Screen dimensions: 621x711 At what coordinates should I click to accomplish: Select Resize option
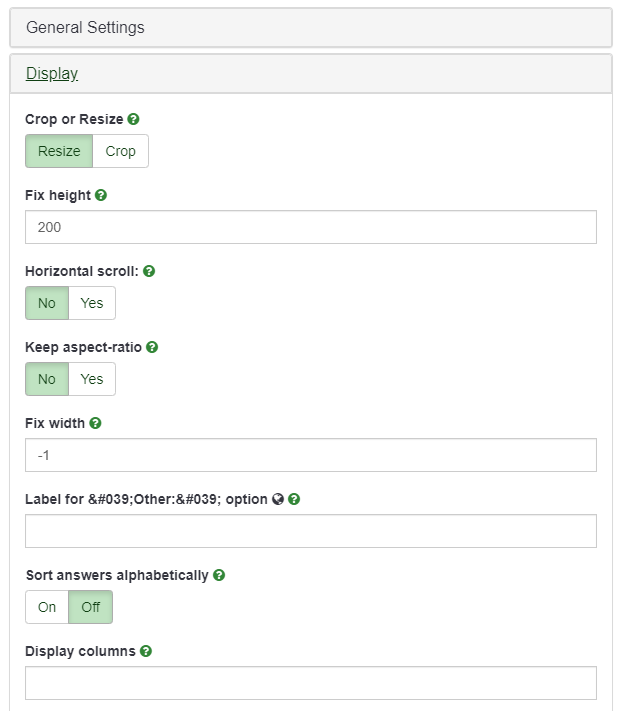59,151
